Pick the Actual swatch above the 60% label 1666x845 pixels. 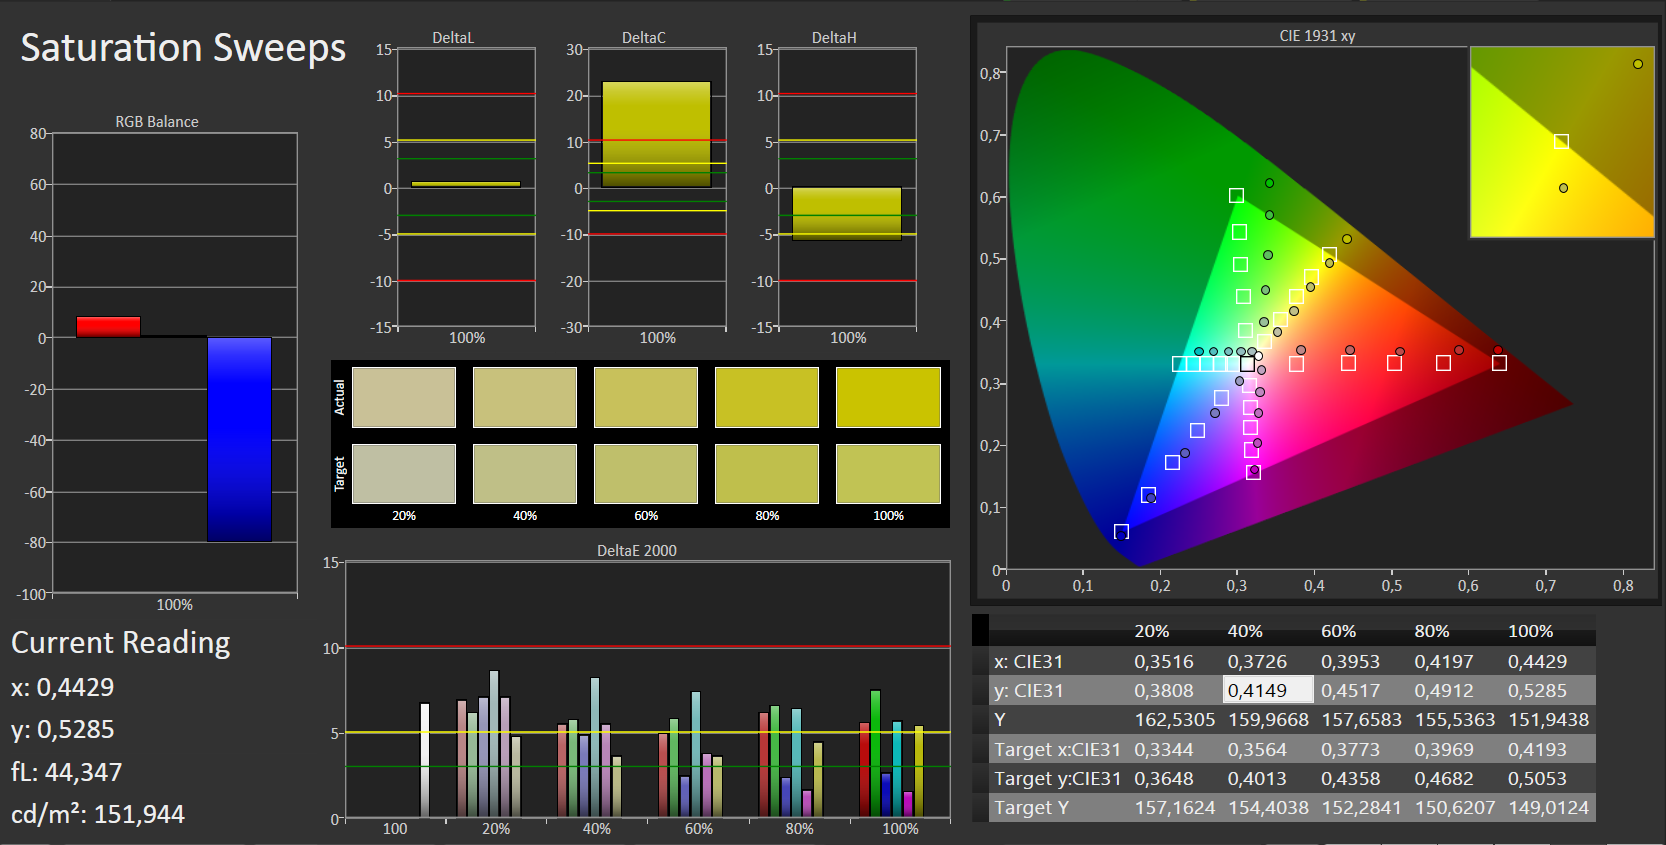click(646, 397)
